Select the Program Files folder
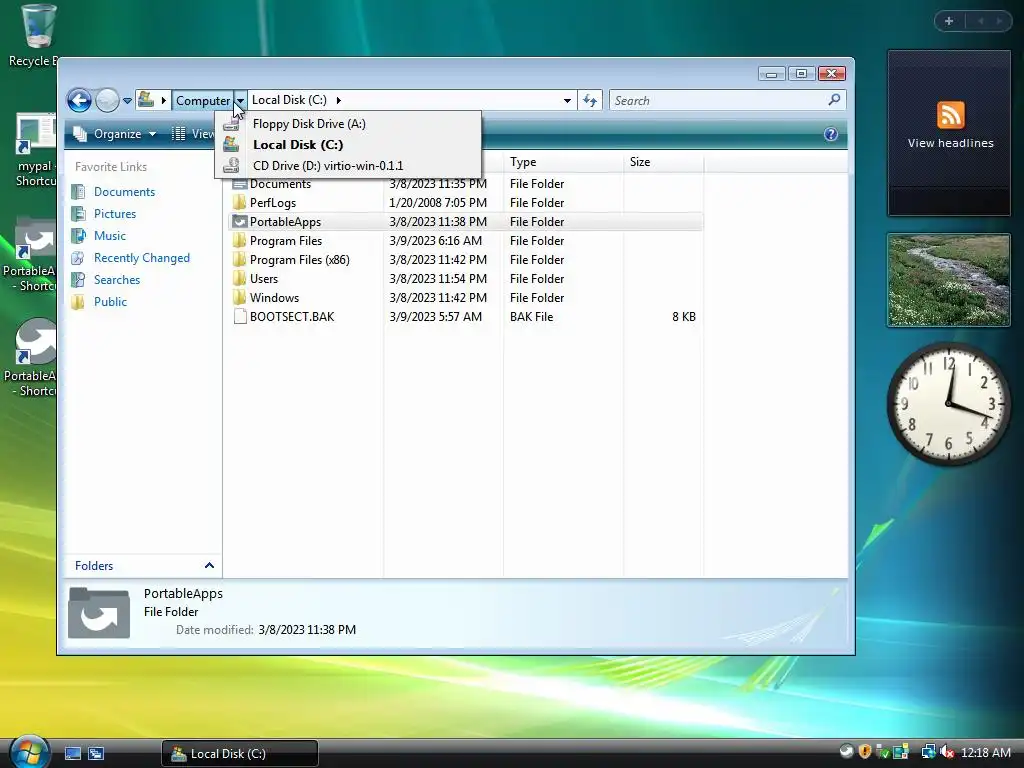This screenshot has width=1024, height=768. [286, 240]
